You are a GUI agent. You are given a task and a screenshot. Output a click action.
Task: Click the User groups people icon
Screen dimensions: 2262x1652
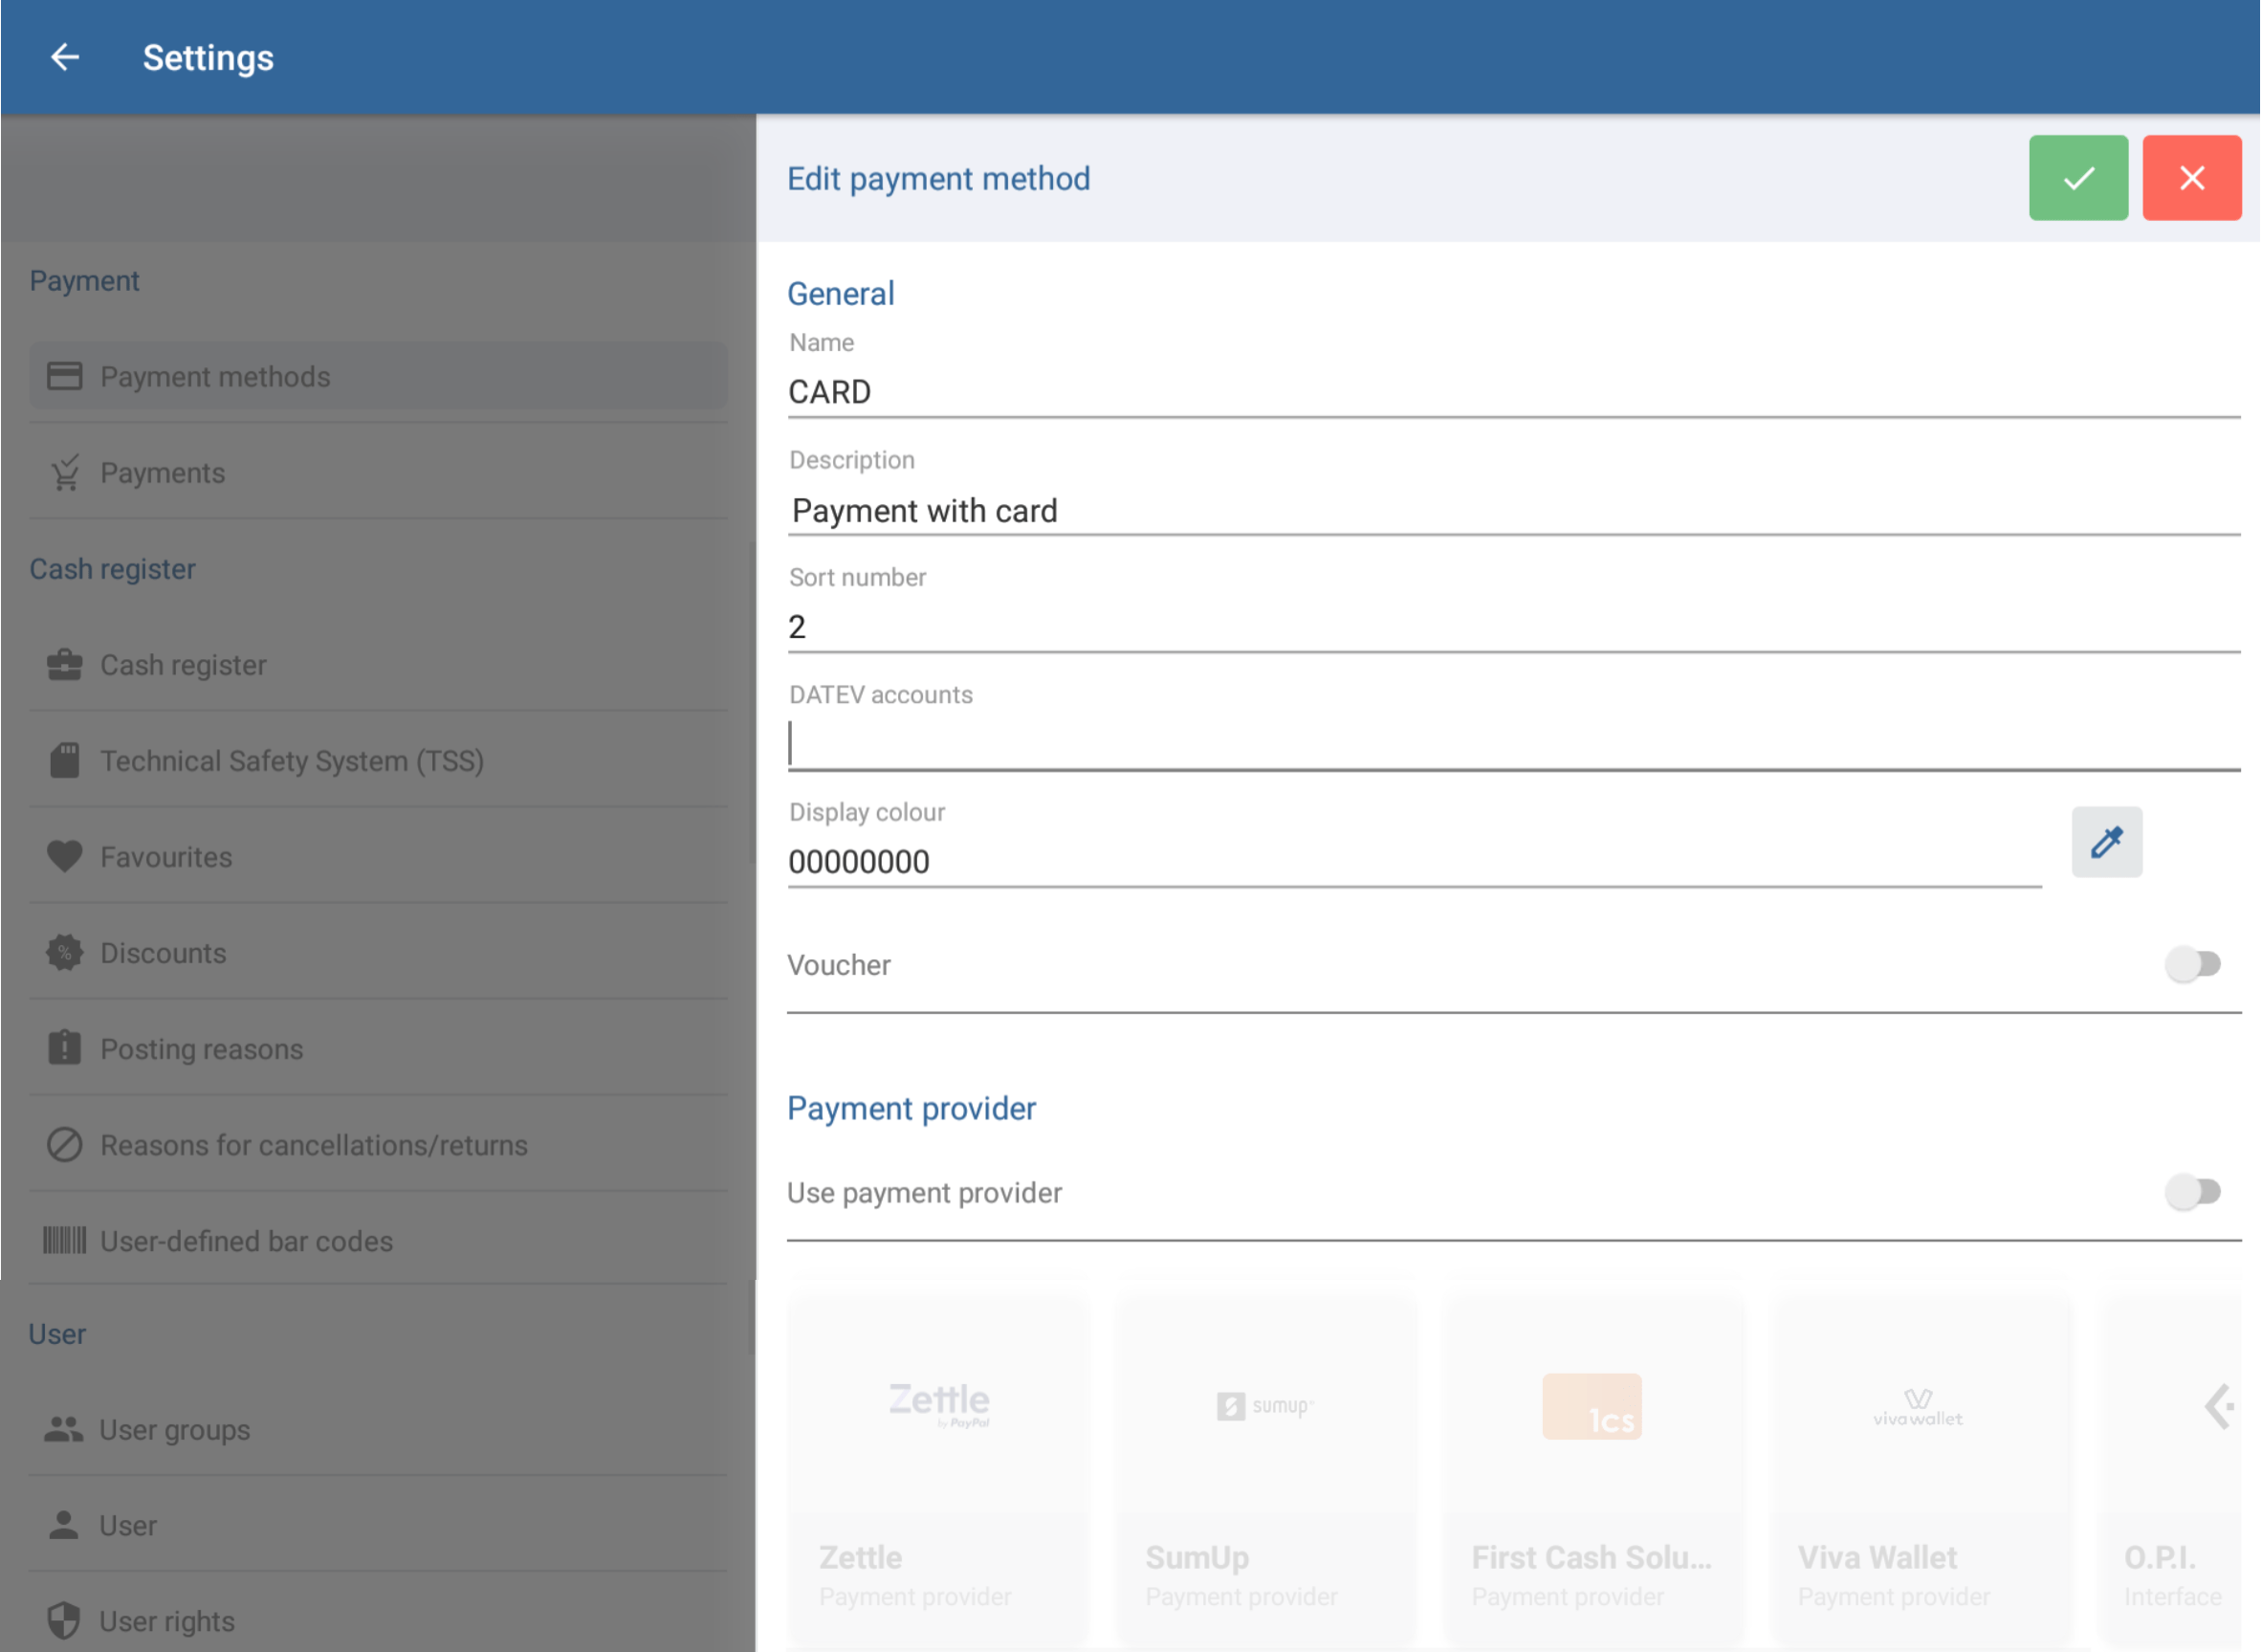click(x=64, y=1429)
